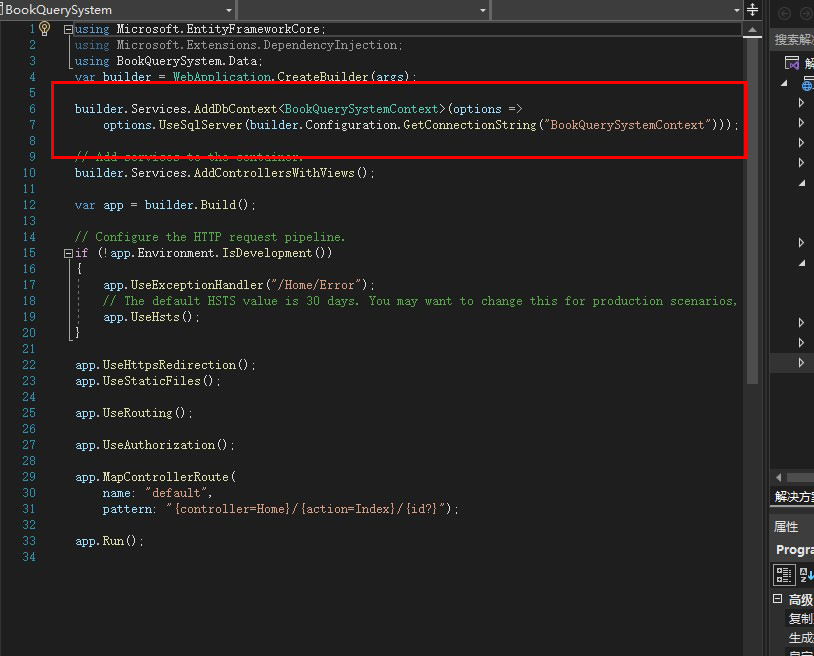Click line number 10 in the gutter
This screenshot has width=814, height=656.
coord(29,173)
